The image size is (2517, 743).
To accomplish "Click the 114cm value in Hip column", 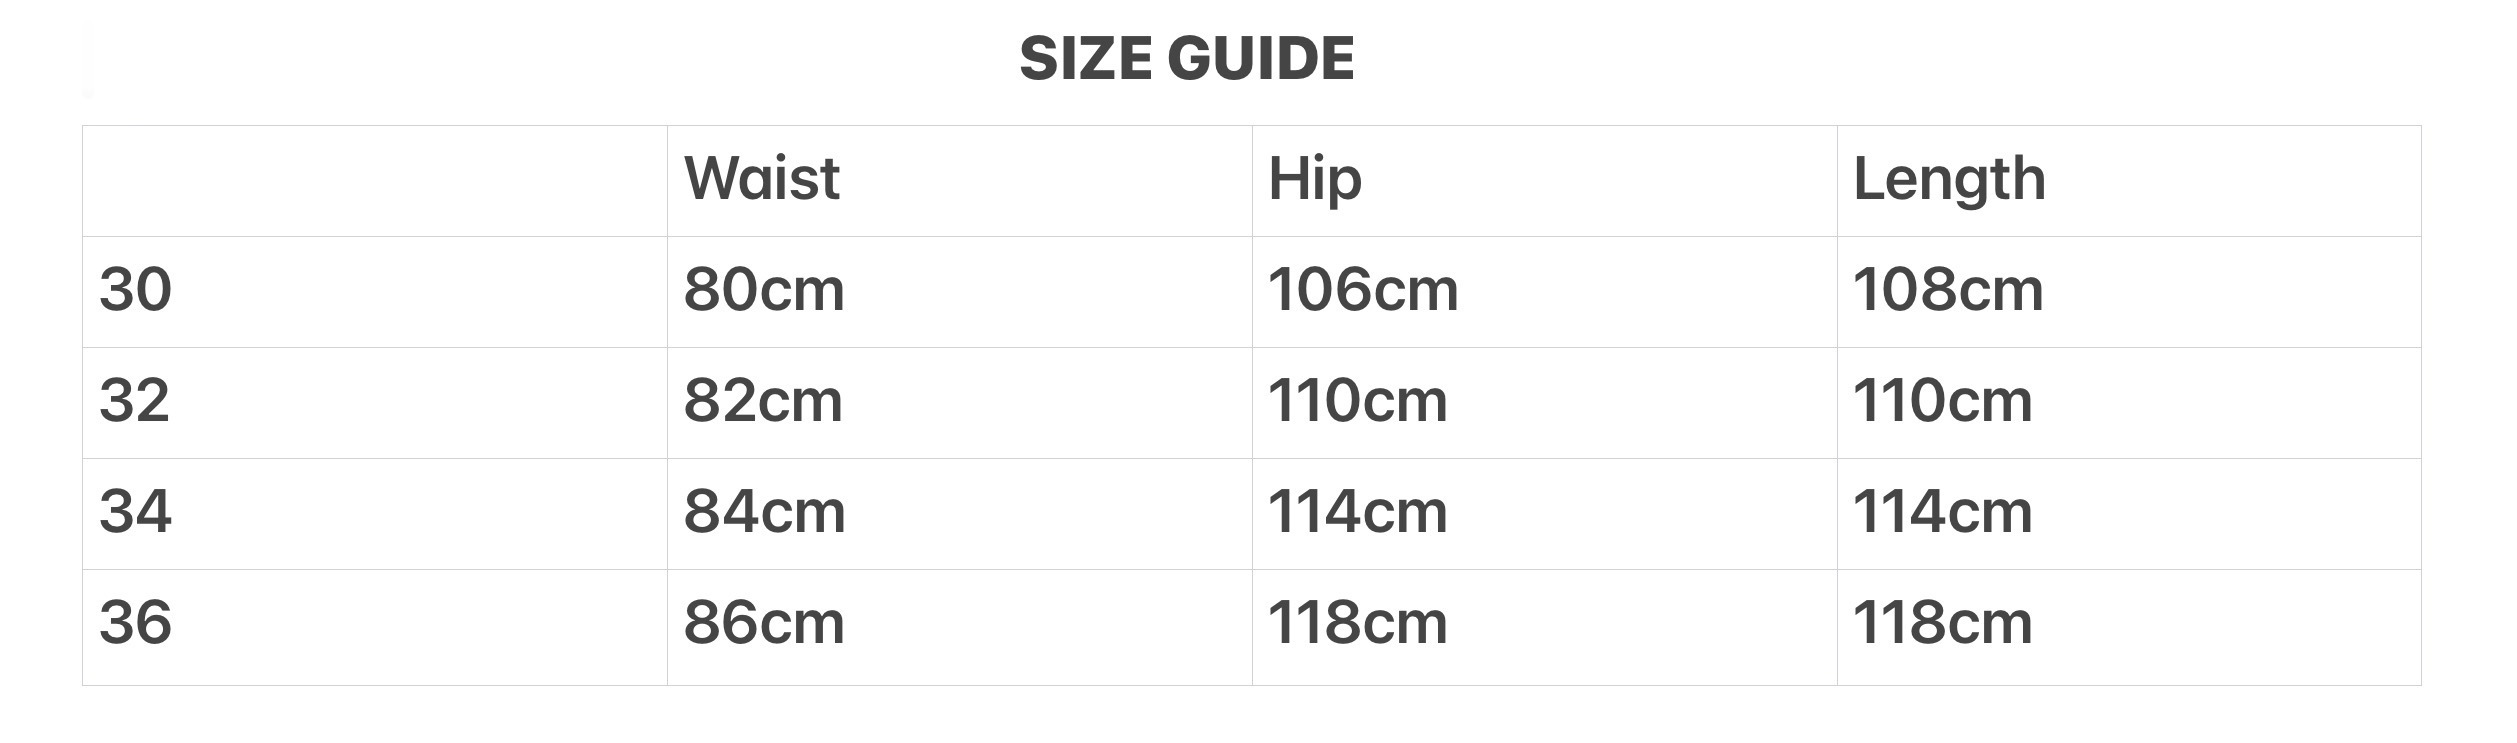I will tap(1357, 513).
